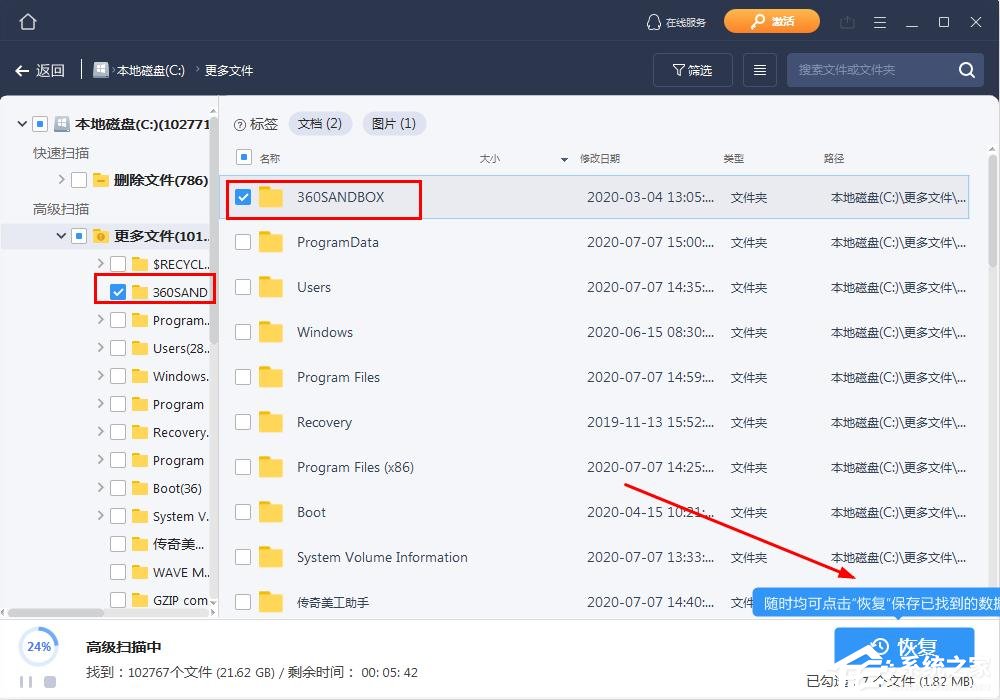Viewport: 1000px width, 700px height.
Task: Click the Home icon top-left
Action: click(26, 20)
